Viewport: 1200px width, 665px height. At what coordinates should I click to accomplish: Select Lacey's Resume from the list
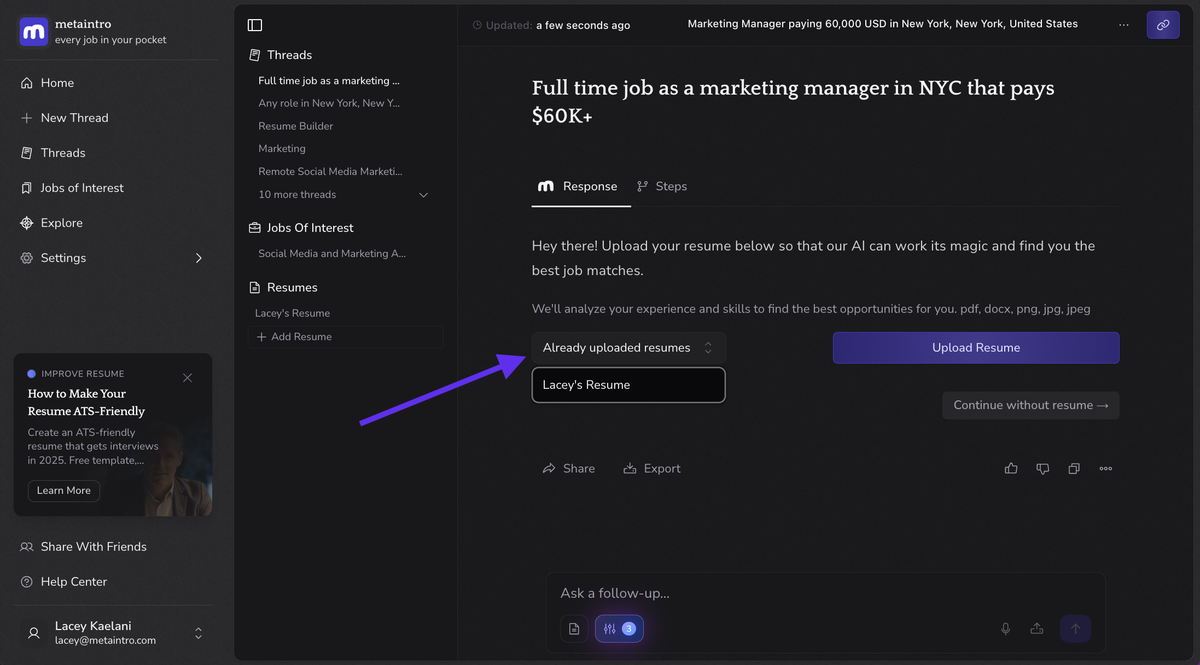(x=628, y=385)
